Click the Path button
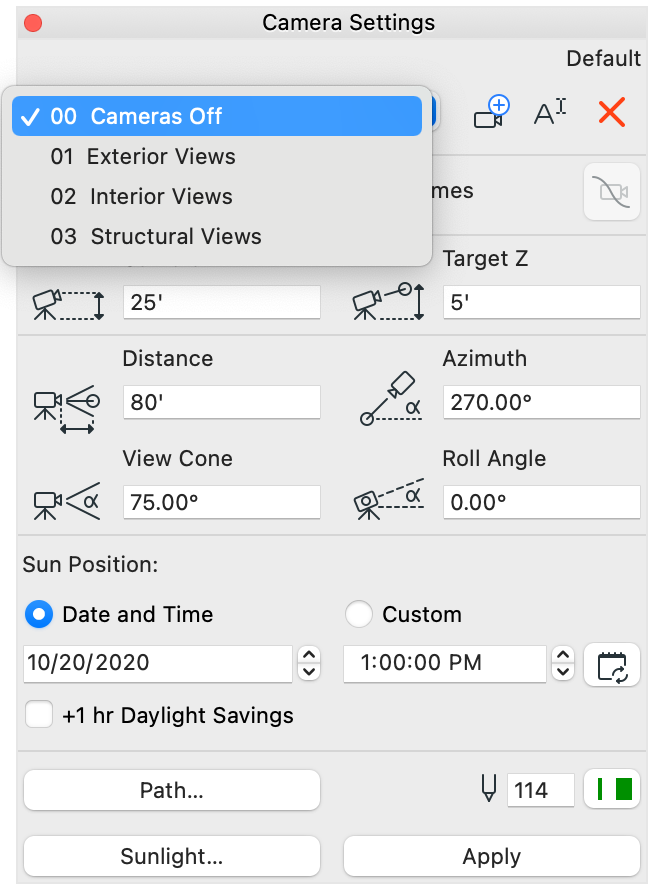This screenshot has height=894, width=664. 171,790
